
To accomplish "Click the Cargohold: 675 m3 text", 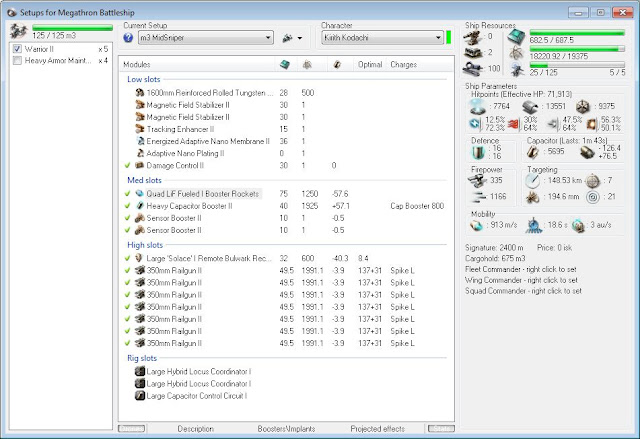I will (495, 258).
